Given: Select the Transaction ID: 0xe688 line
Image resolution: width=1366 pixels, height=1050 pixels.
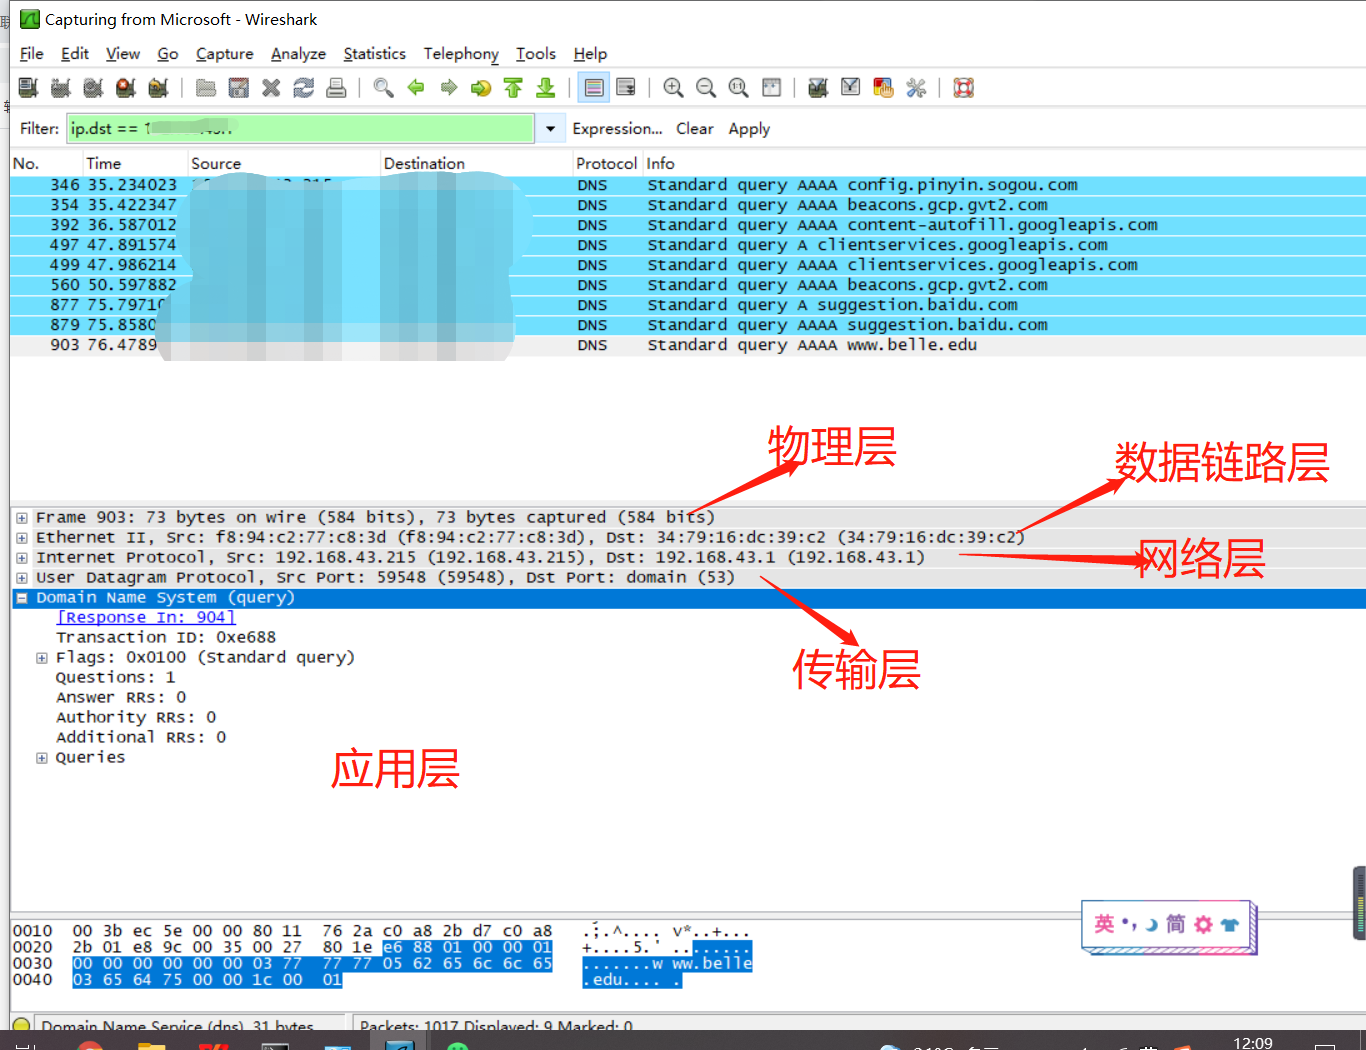Looking at the screenshot, I should coord(166,638).
